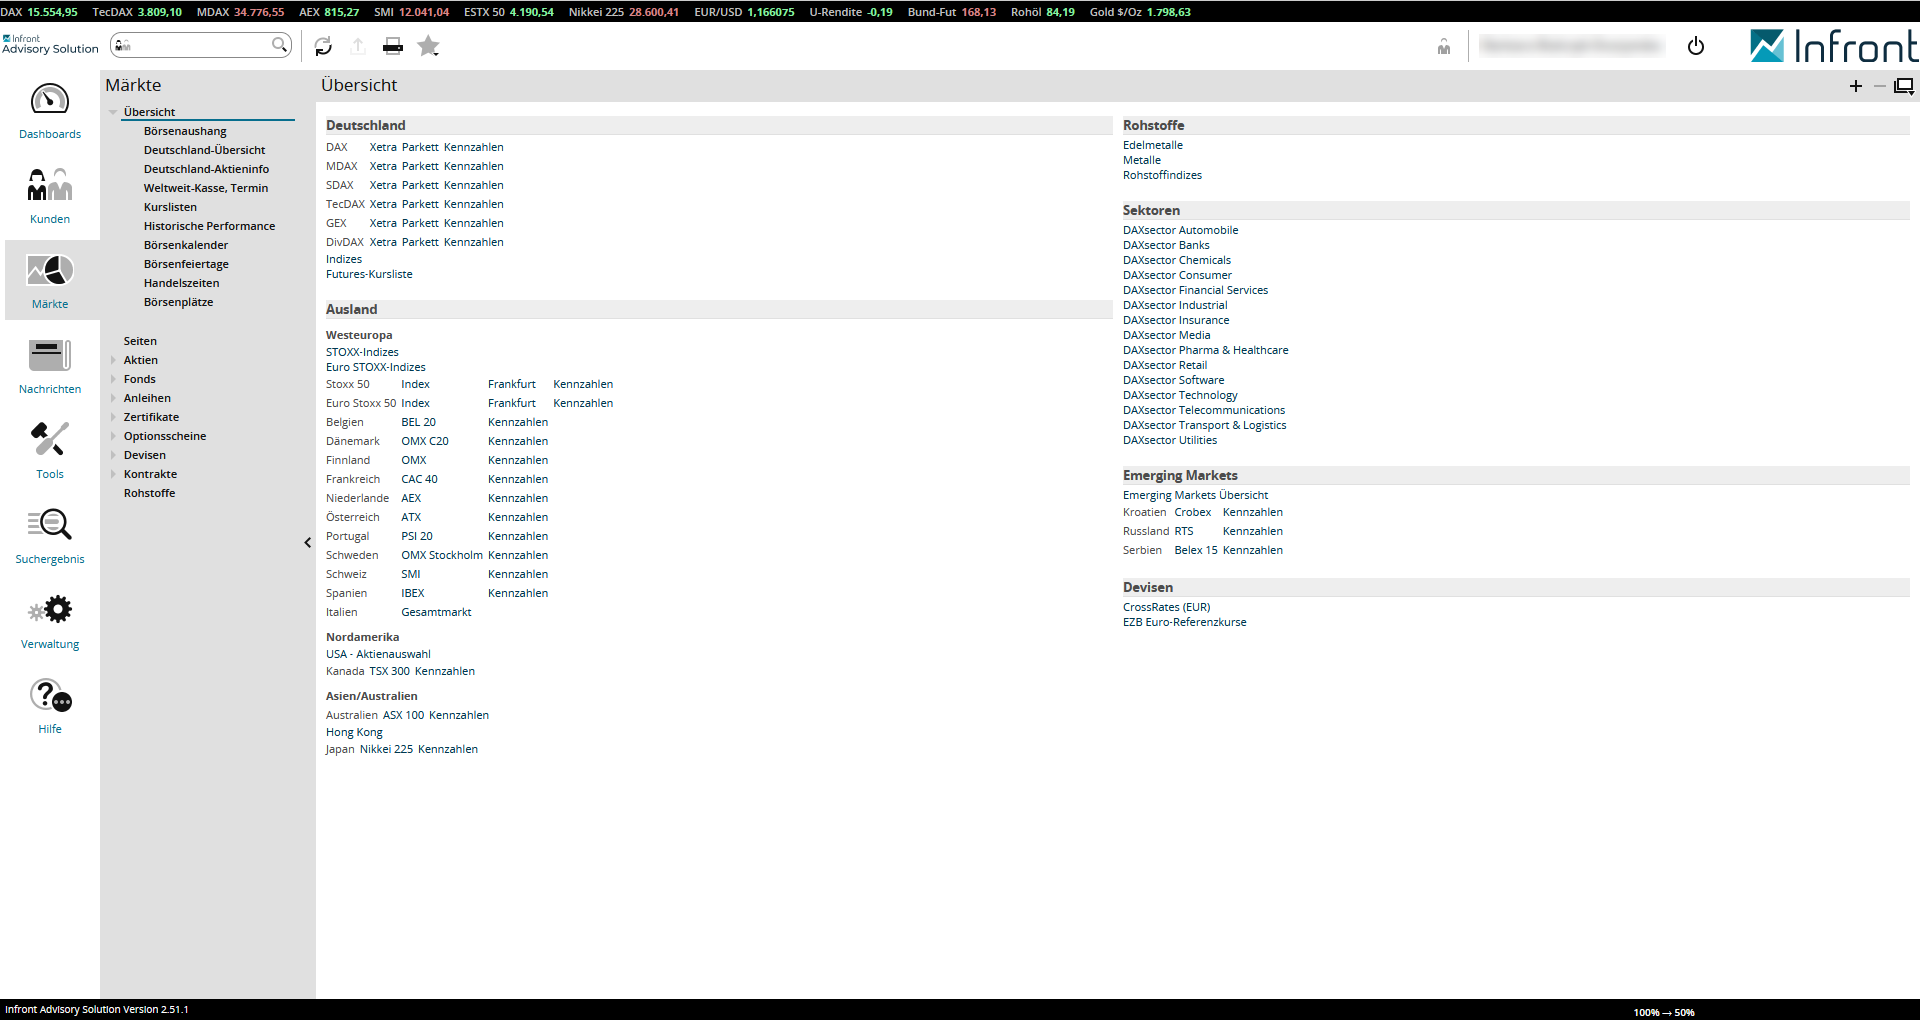Open the Kunden customers icon
The height and width of the screenshot is (1020, 1920).
50,185
